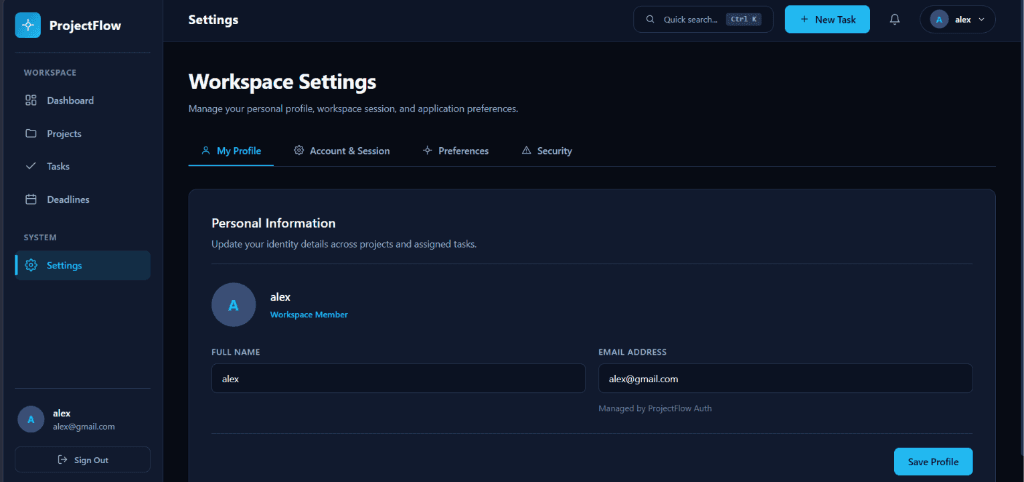Click the Workspace Member role label
Viewport: 1024px width, 482px height.
(x=309, y=315)
